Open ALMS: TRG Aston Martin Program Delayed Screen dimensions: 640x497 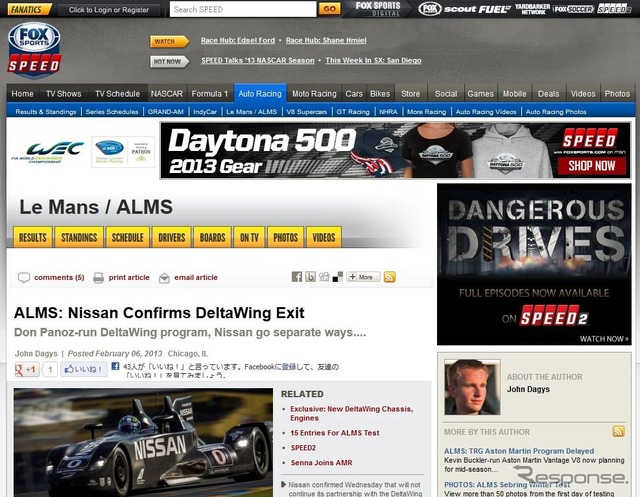(519, 451)
